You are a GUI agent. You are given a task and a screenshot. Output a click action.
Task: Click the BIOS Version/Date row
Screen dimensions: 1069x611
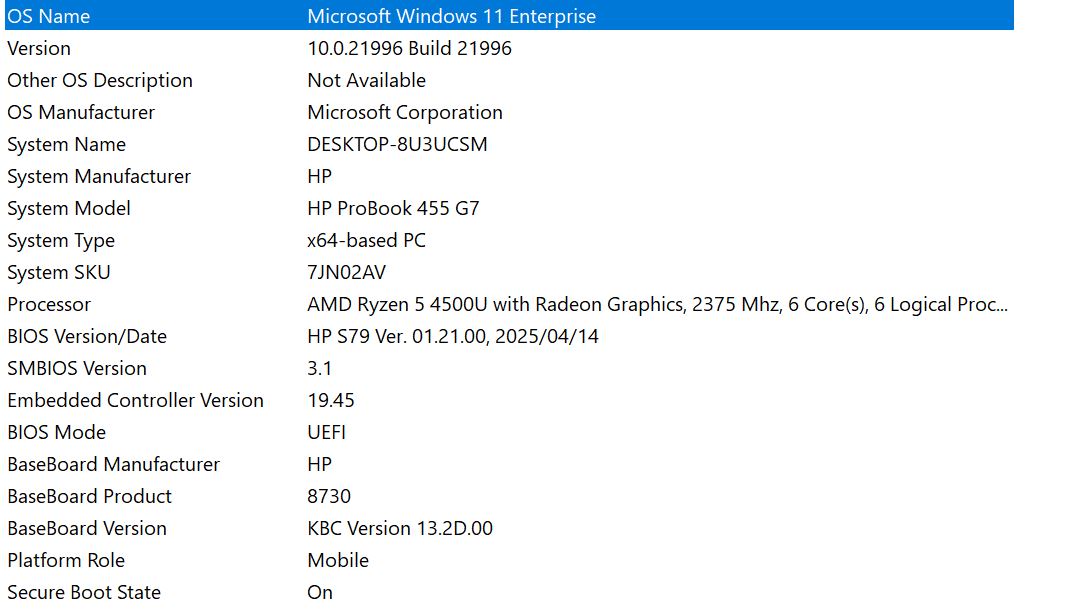coord(86,336)
